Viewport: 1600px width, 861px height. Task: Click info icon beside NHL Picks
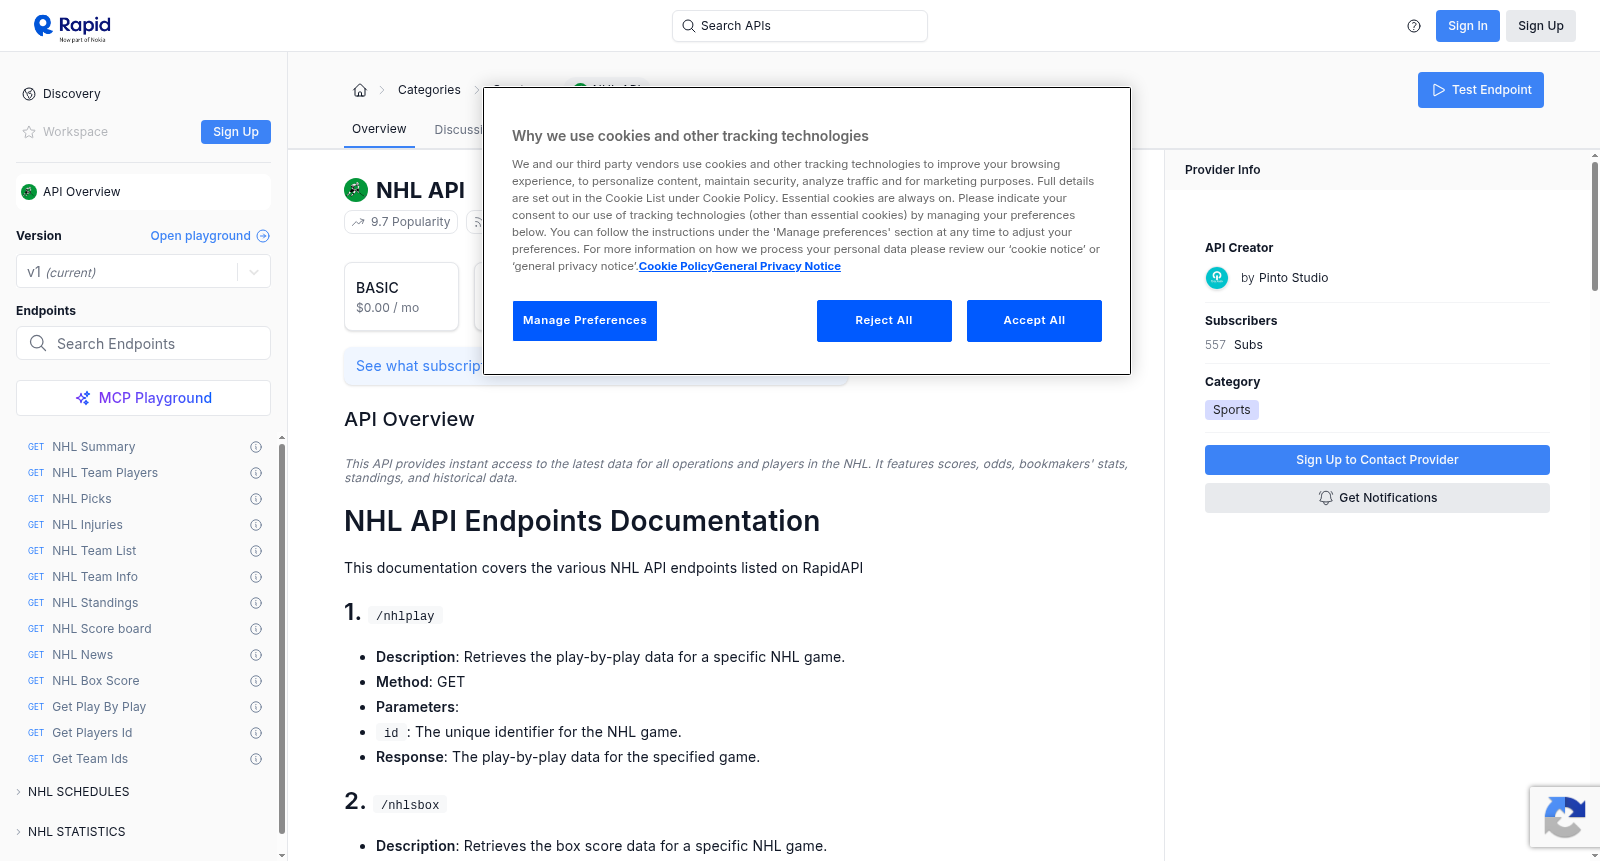[256, 499]
